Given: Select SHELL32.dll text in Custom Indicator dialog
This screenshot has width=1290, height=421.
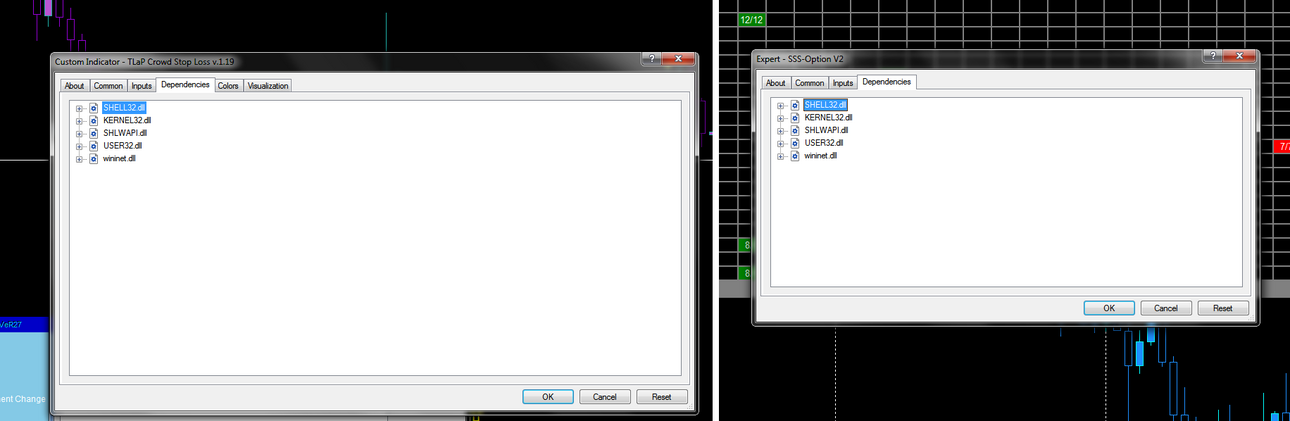Looking at the screenshot, I should [x=125, y=107].
